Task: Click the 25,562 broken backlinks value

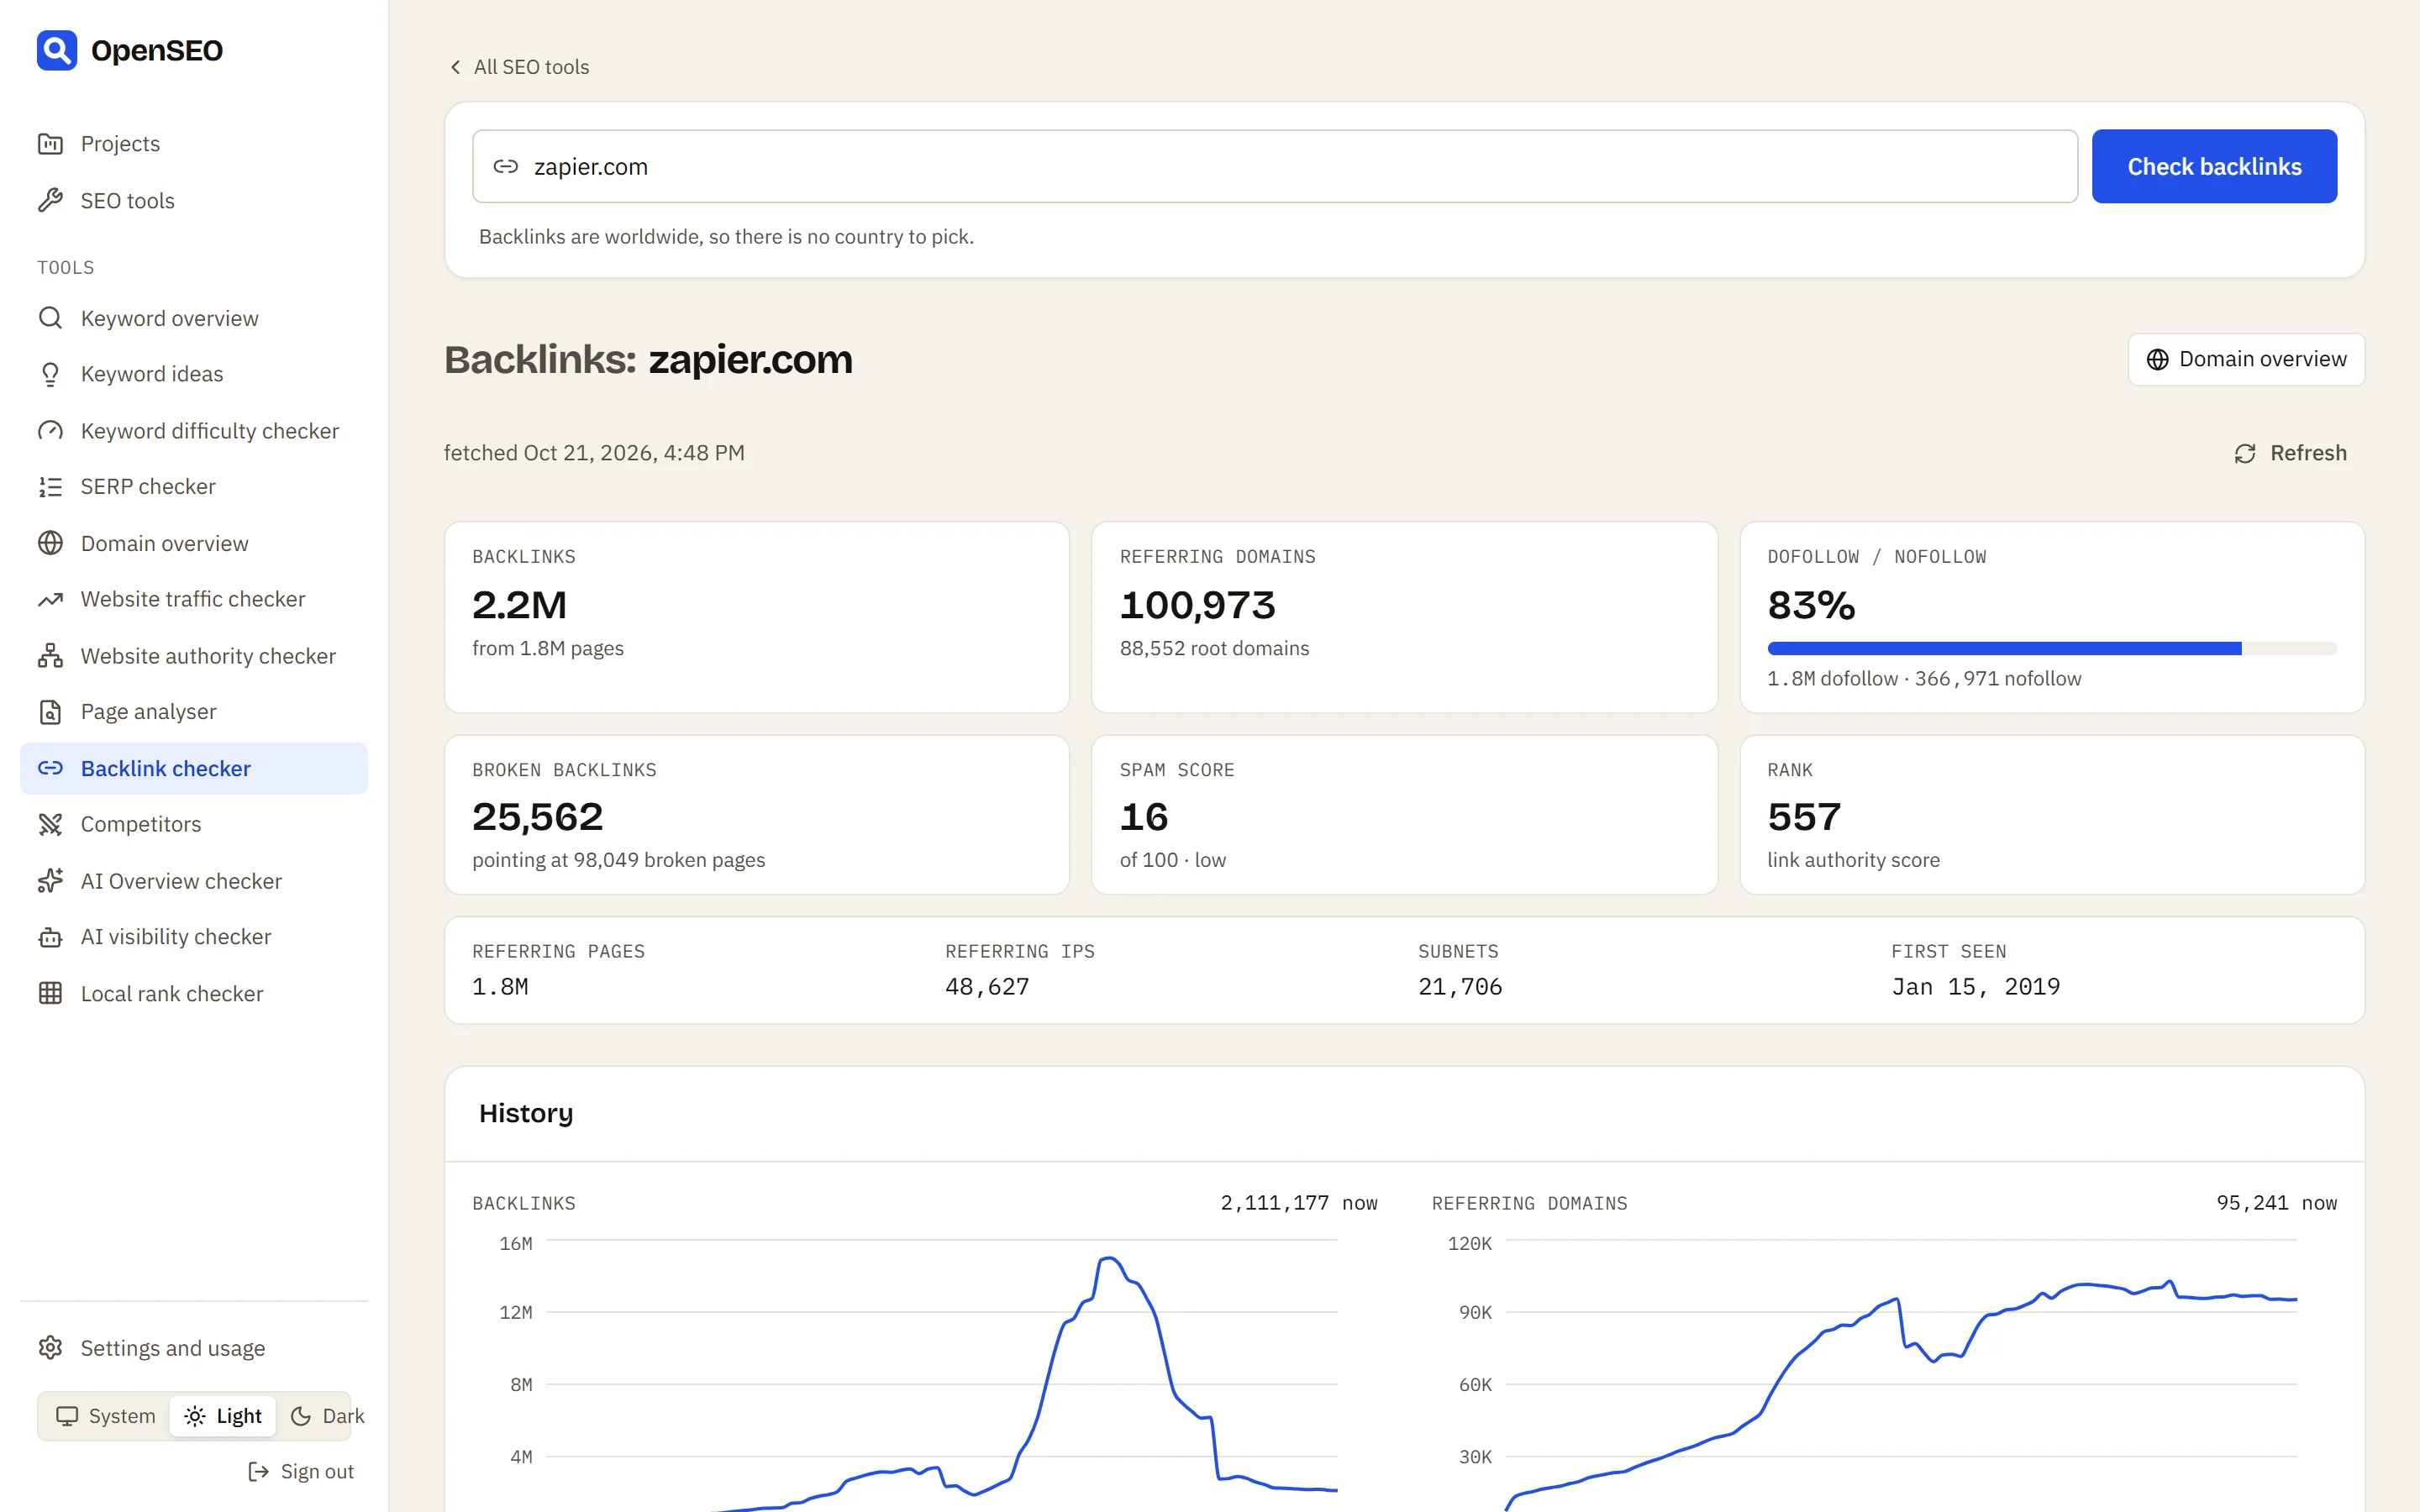Action: point(537,817)
